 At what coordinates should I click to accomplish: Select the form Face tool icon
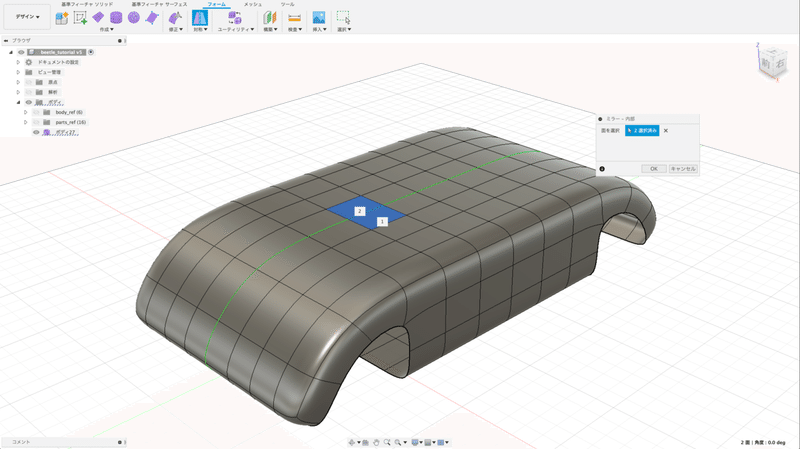click(x=152, y=18)
